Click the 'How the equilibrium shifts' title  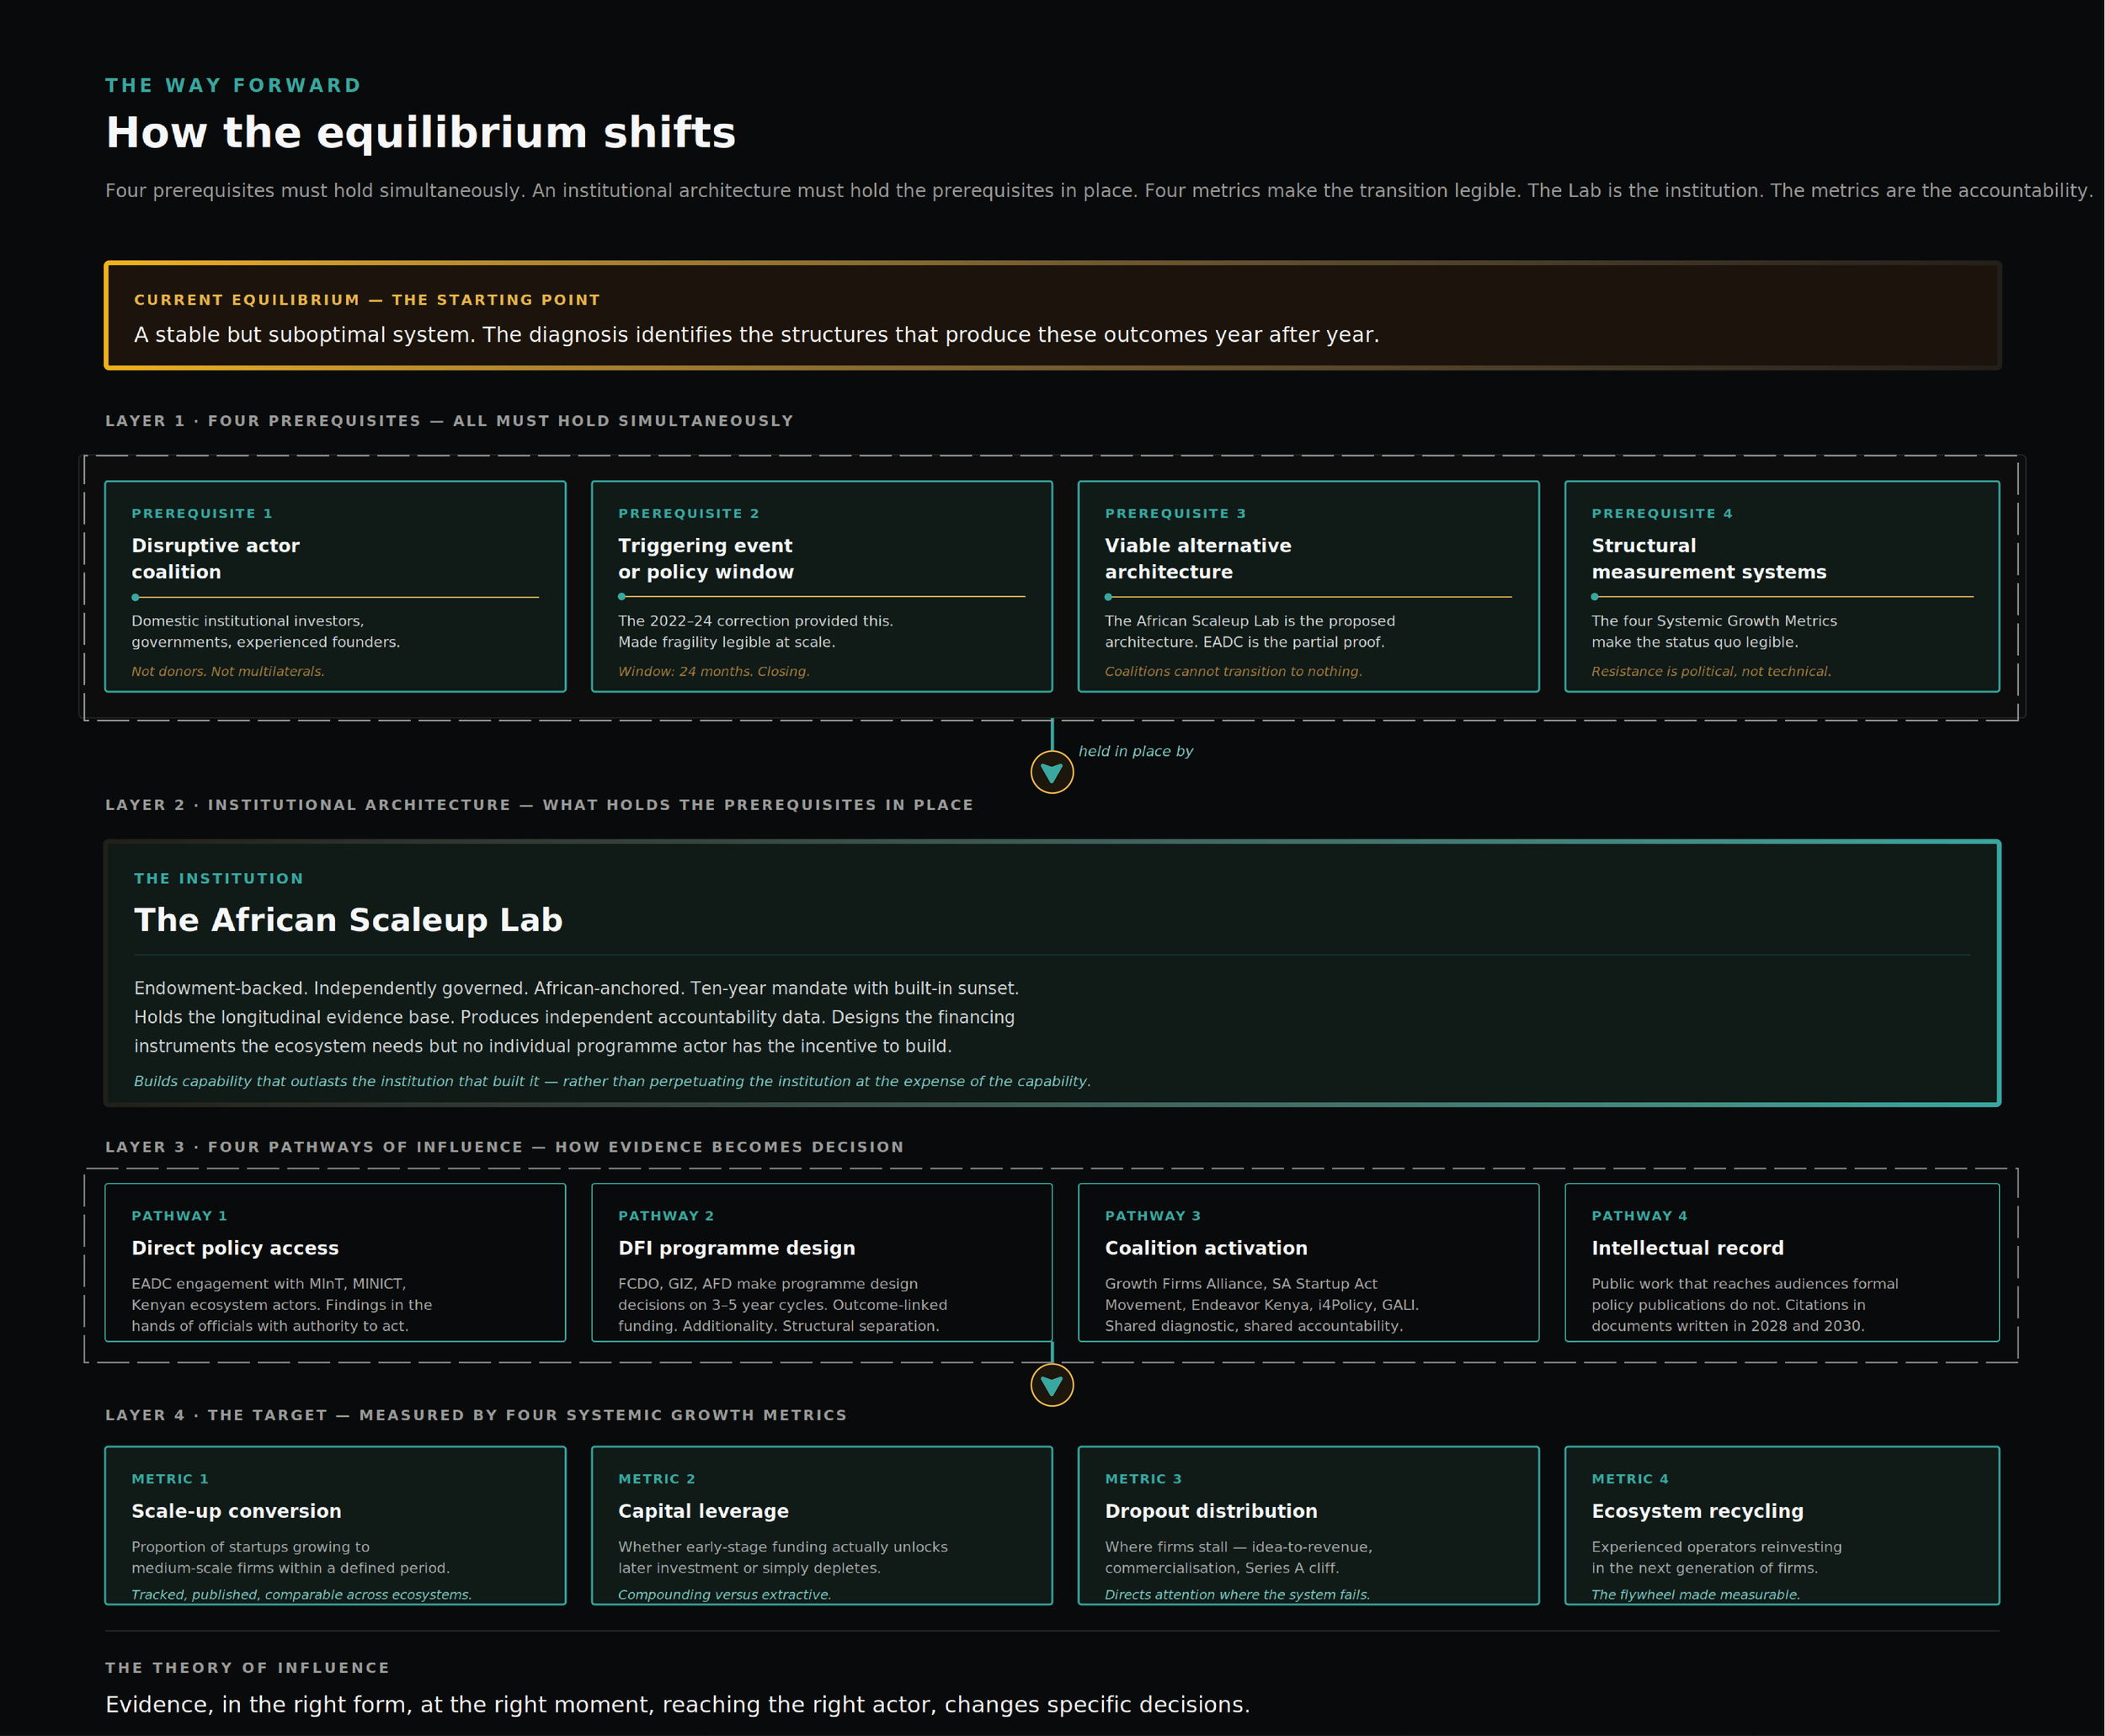(420, 133)
